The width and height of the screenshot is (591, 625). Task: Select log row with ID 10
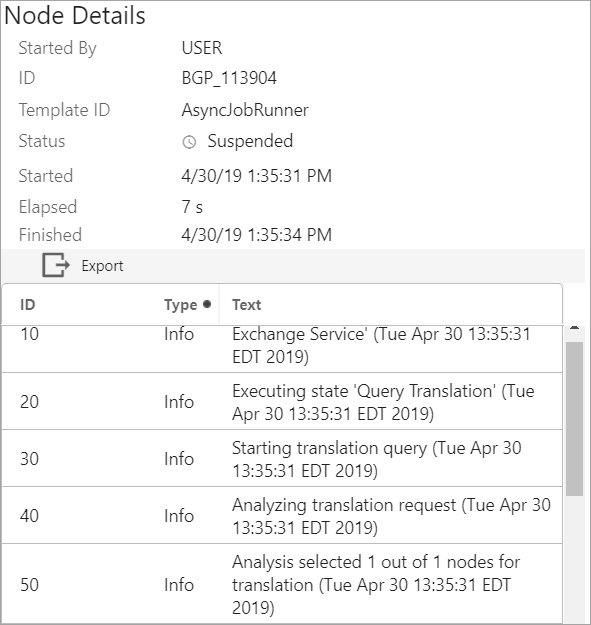282,349
